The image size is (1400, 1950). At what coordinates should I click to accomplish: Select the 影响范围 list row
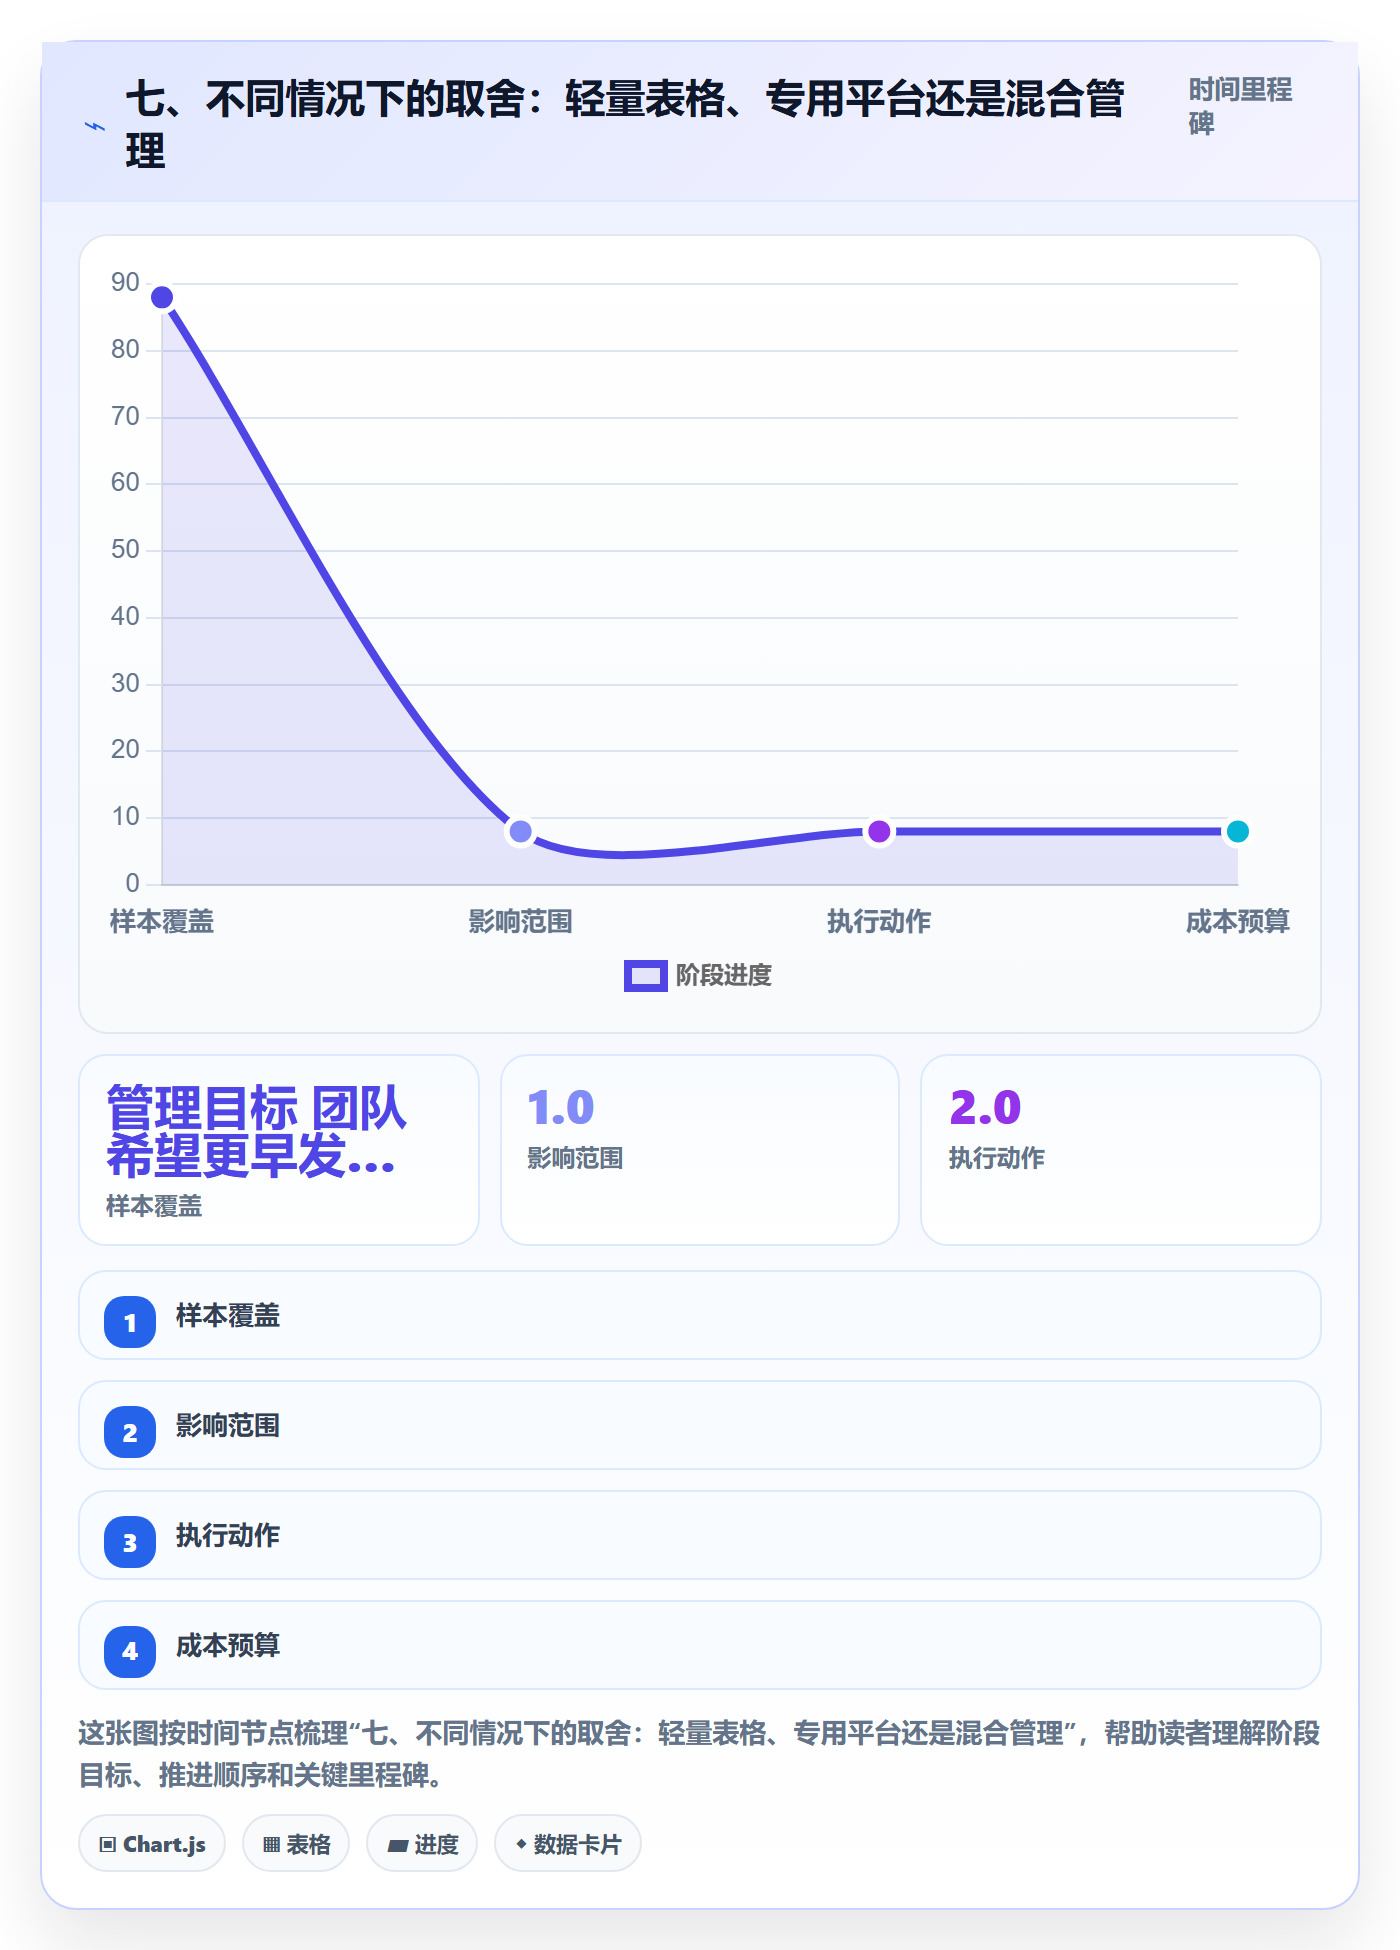(x=700, y=1425)
